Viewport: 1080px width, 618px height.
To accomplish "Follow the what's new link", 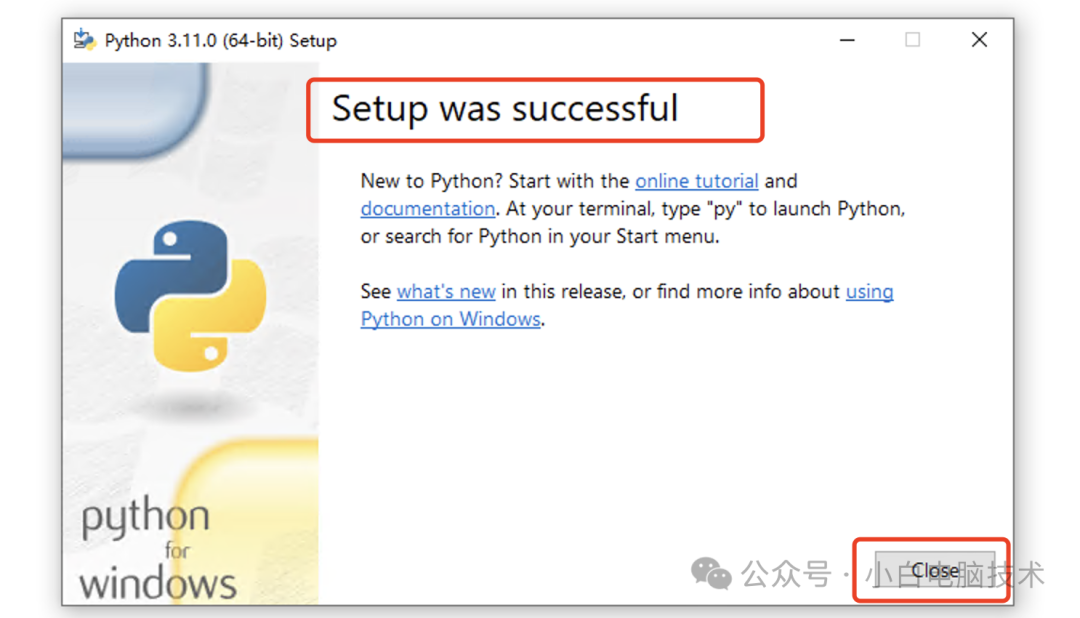I will 446,291.
